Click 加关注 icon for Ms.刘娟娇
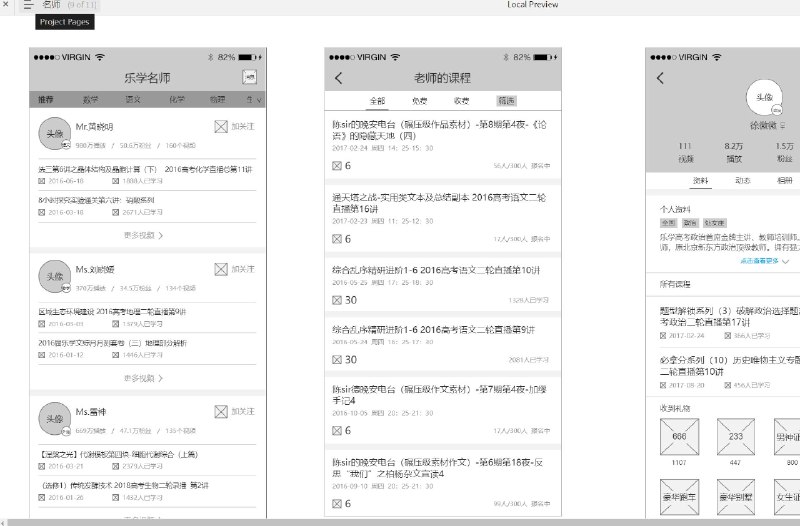This screenshot has height=526, width=800. point(221,269)
